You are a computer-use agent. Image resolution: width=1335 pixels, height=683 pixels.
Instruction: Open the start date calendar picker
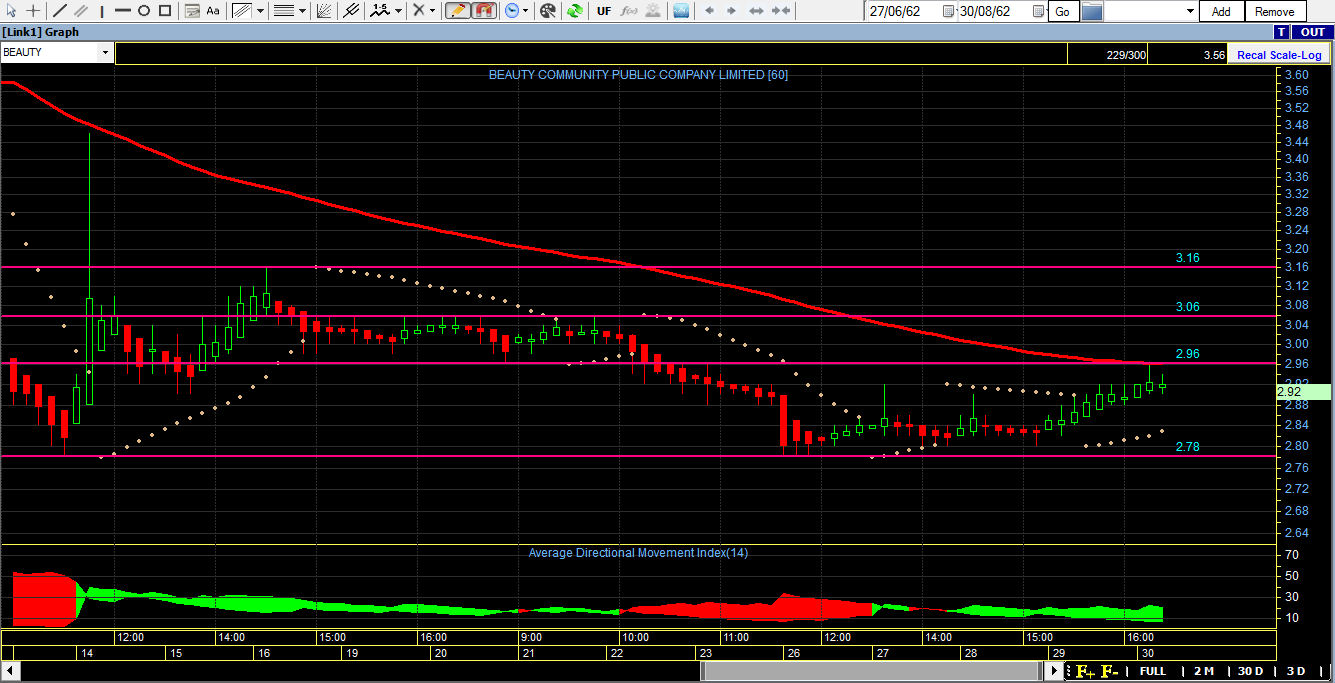[x=947, y=11]
